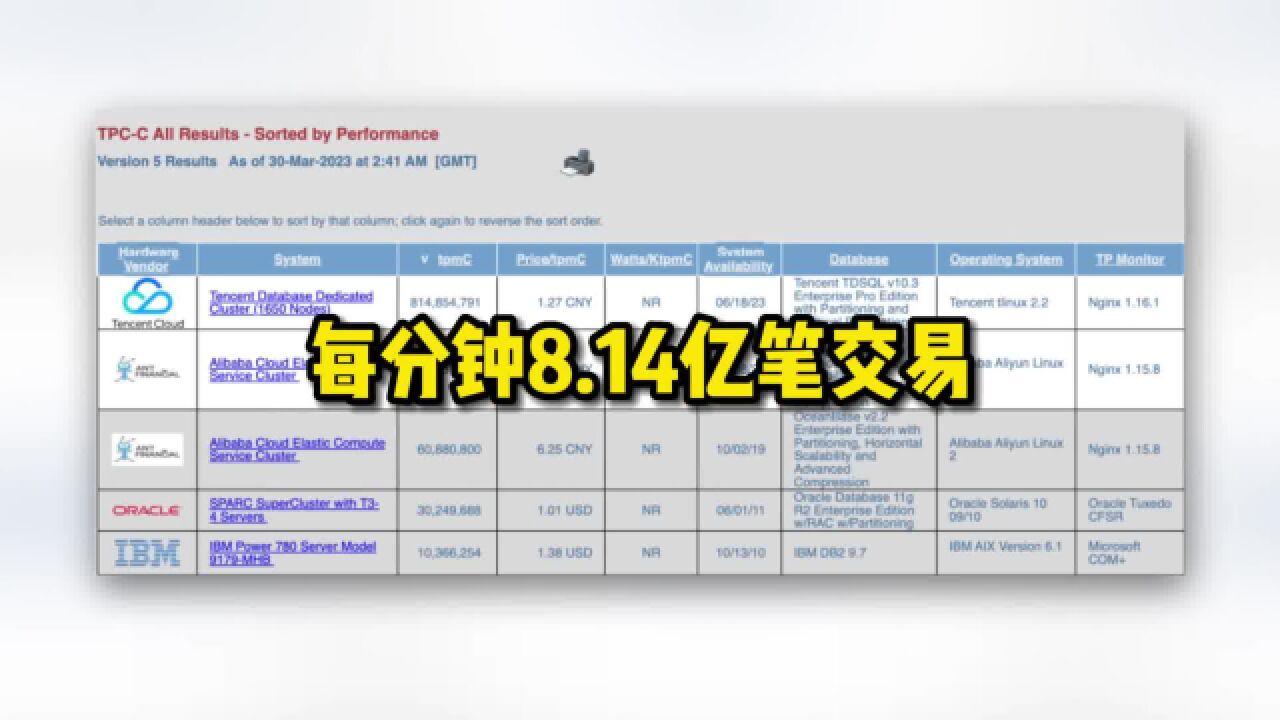Click the TPC-C All Results page title
The image size is (1280, 720).
tap(268, 134)
